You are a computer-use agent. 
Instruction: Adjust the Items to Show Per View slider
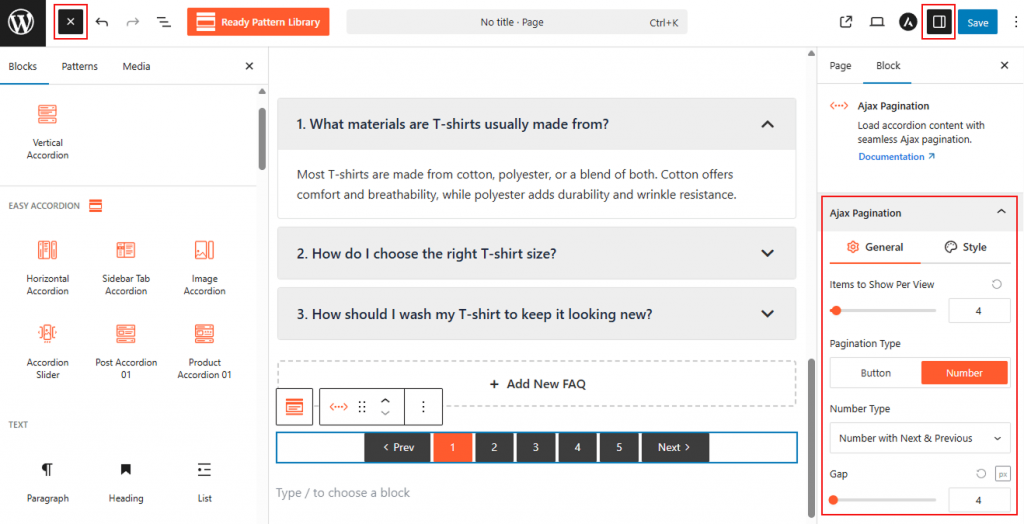coord(836,311)
